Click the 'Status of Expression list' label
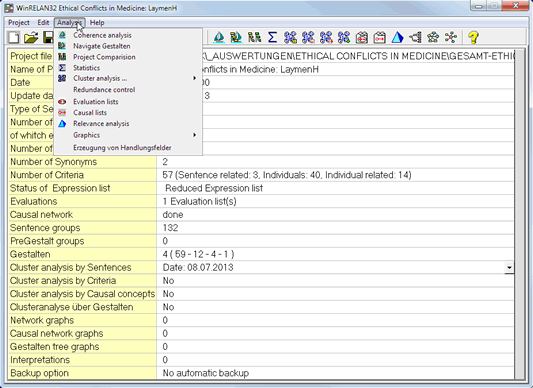The height and width of the screenshot is (388, 533). point(60,188)
